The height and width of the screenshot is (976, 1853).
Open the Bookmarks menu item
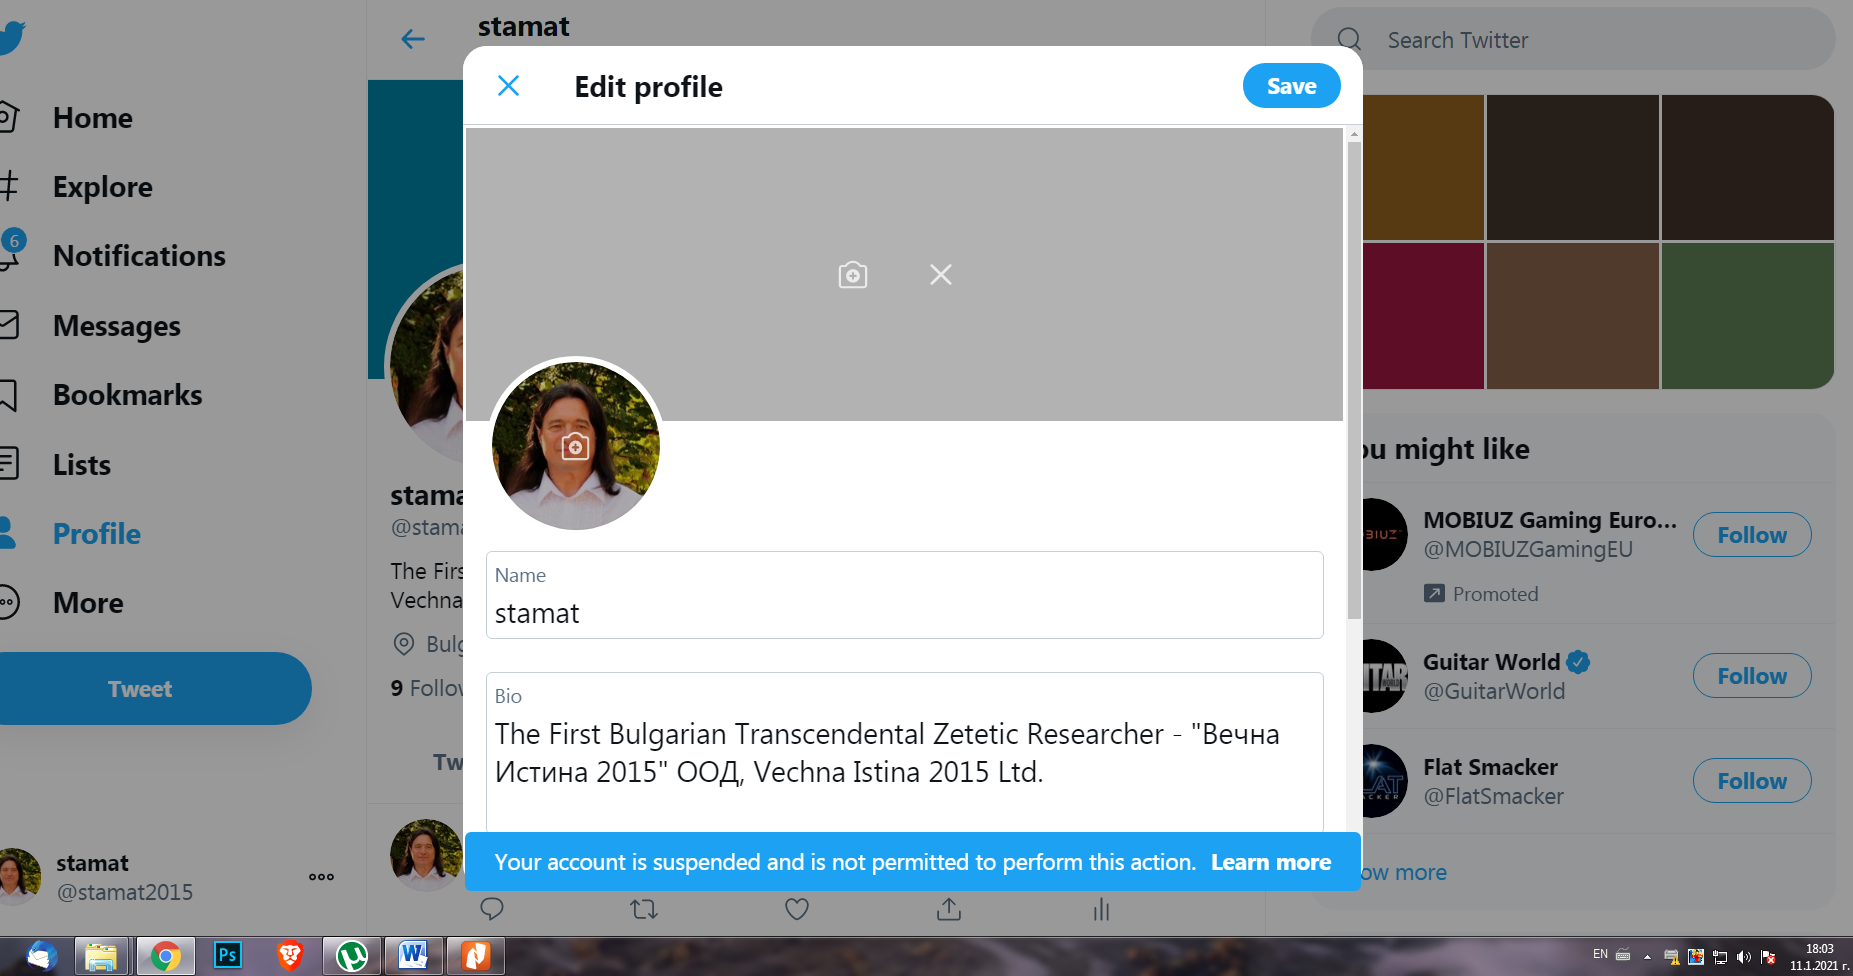tap(127, 395)
